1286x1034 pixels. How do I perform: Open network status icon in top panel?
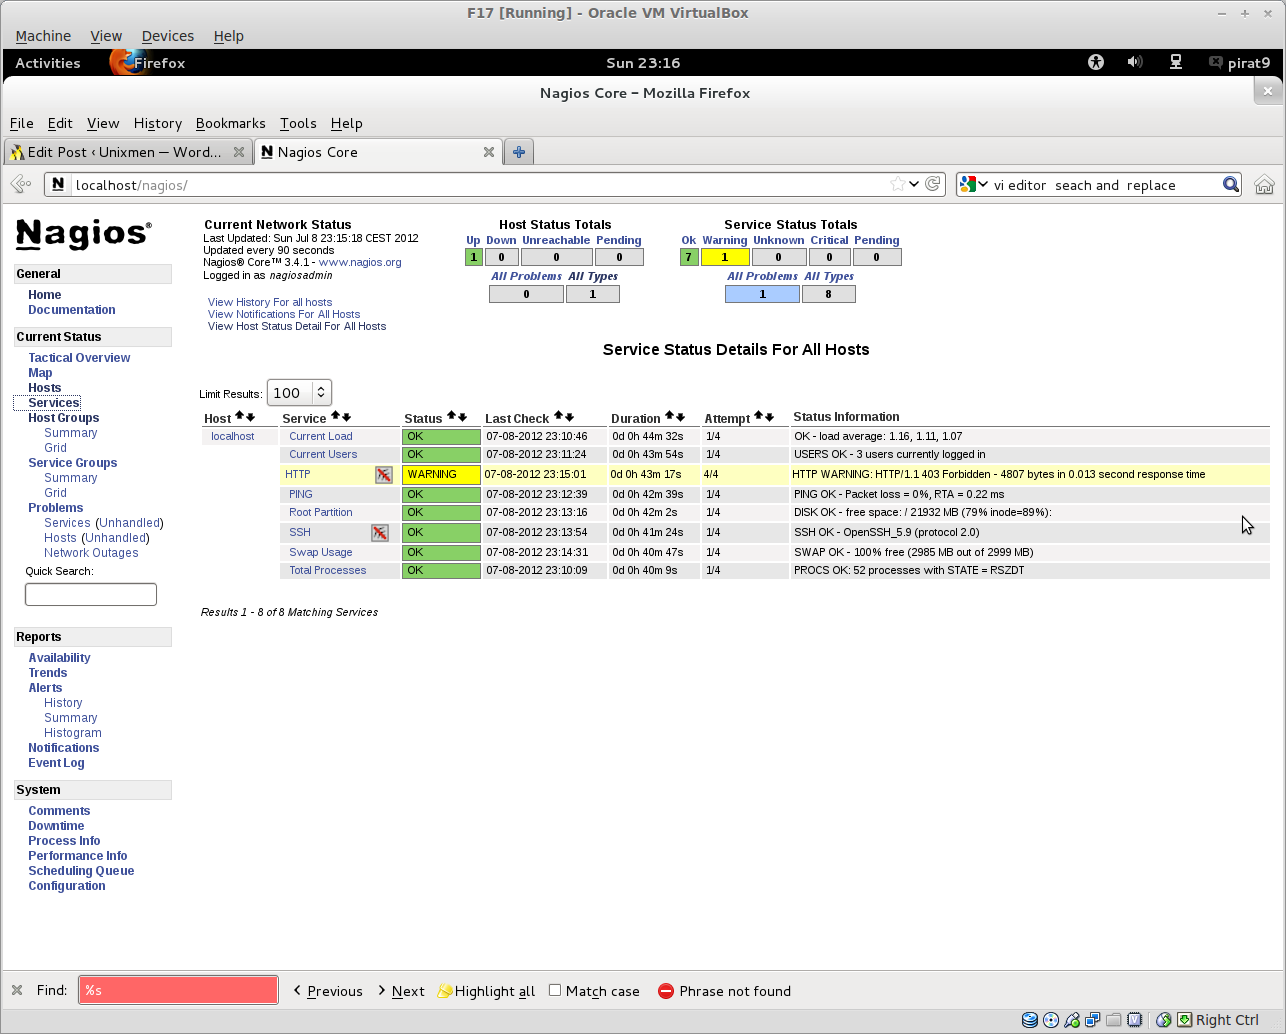tap(1176, 62)
